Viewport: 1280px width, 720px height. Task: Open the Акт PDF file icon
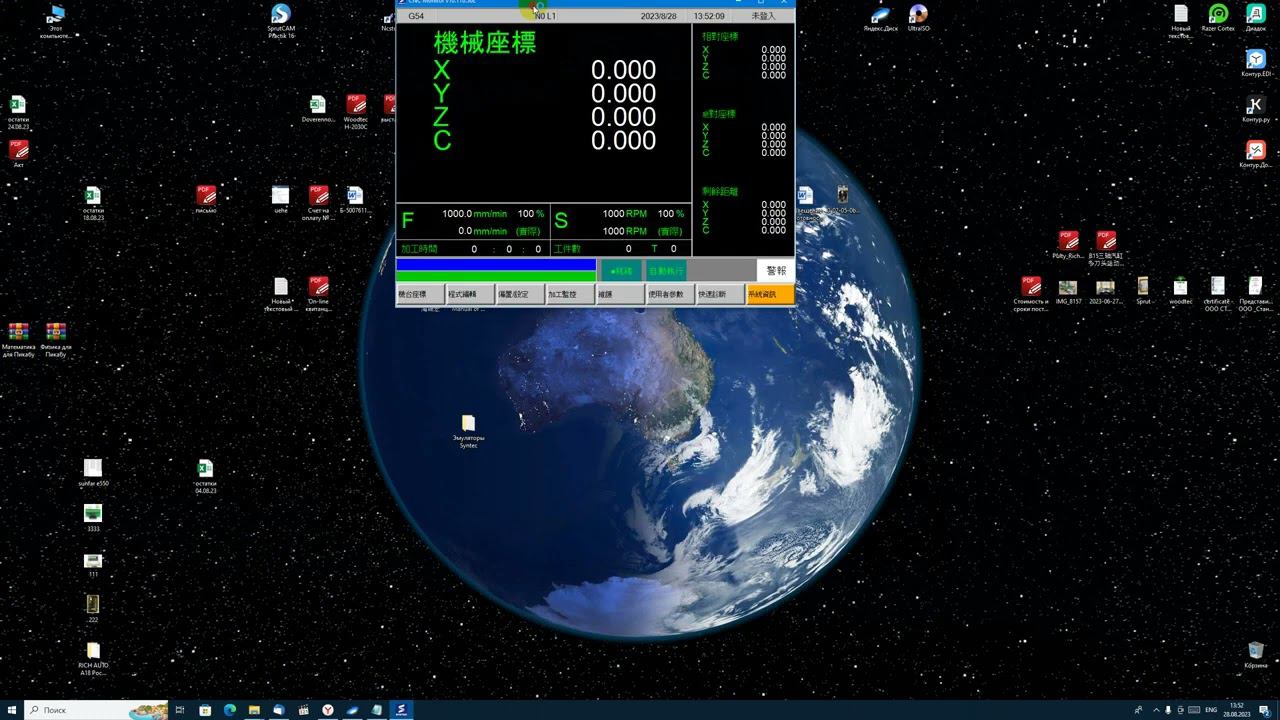pyautogui.click(x=18, y=154)
